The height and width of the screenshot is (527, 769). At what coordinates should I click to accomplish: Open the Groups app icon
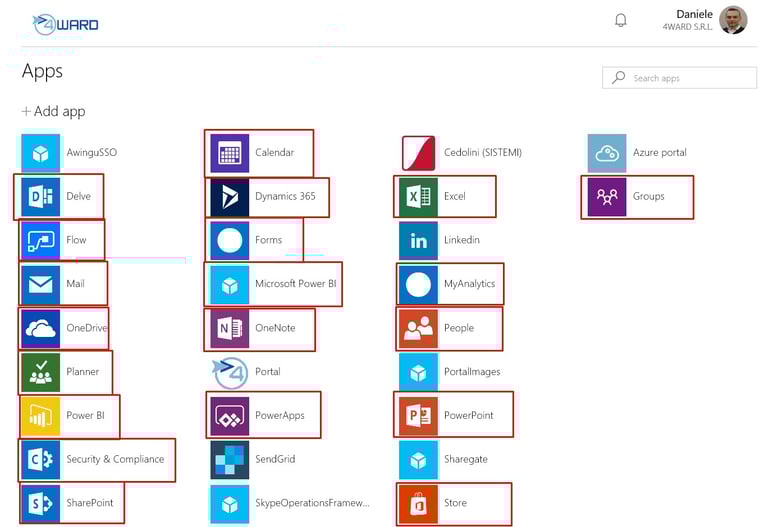click(x=607, y=197)
